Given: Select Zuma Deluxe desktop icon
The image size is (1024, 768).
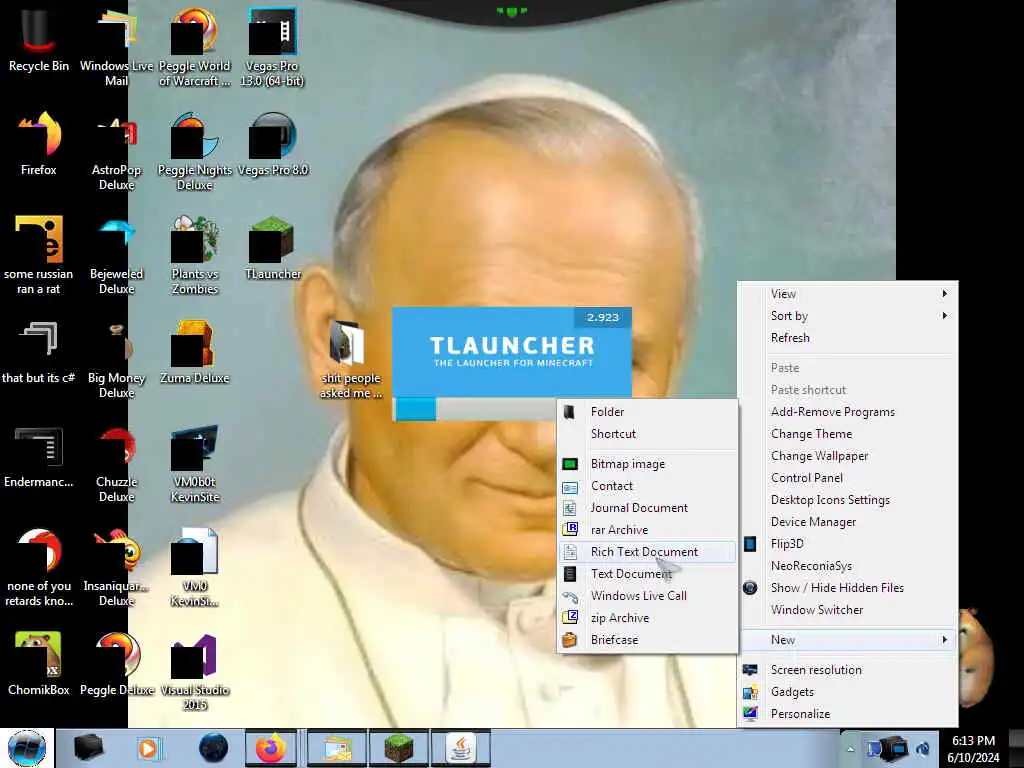Looking at the screenshot, I should click(x=195, y=351).
